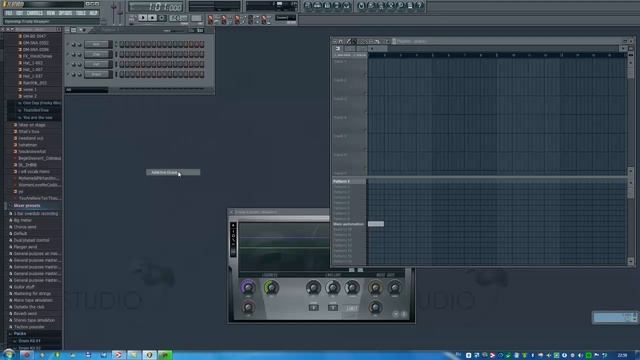
Task: Open the VIEW menu
Action: point(51,13)
